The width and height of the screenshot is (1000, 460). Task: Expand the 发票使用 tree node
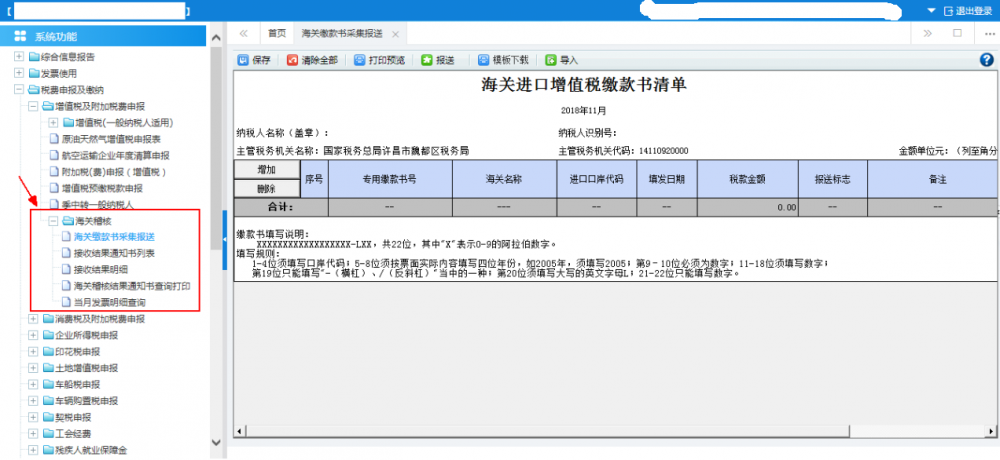point(18,73)
